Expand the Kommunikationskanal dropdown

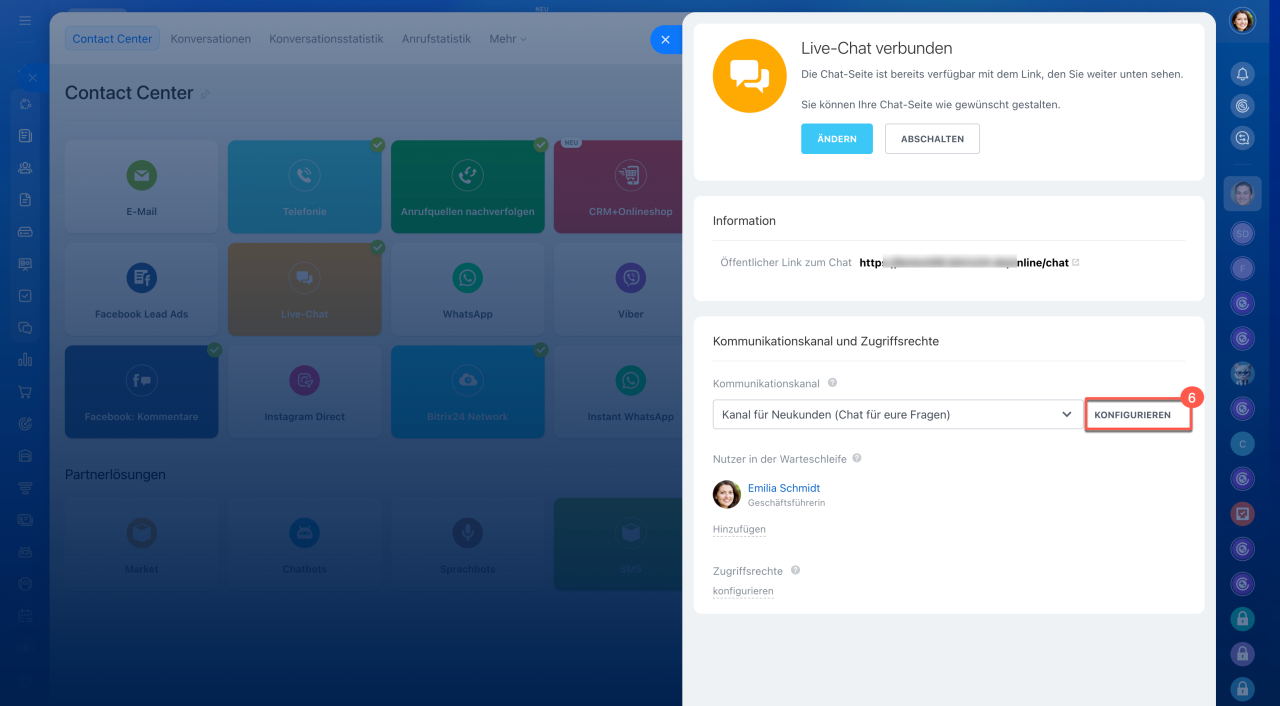tap(898, 414)
